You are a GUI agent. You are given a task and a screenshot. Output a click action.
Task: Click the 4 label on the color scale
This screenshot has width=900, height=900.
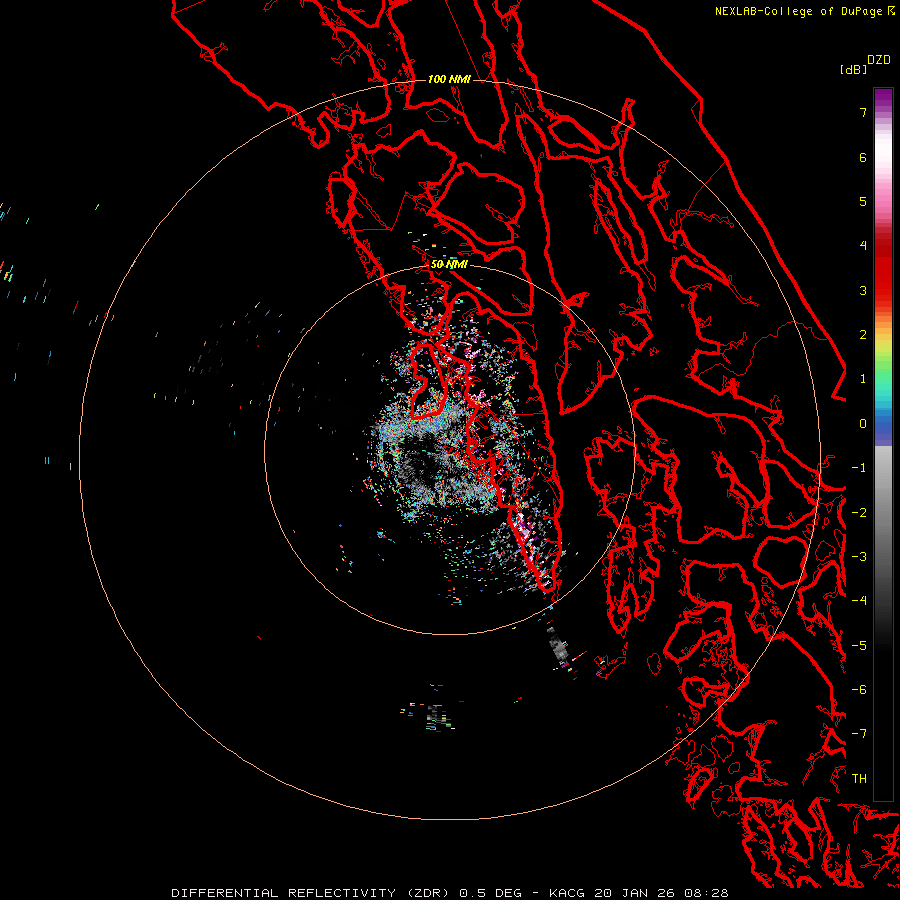[x=863, y=246]
